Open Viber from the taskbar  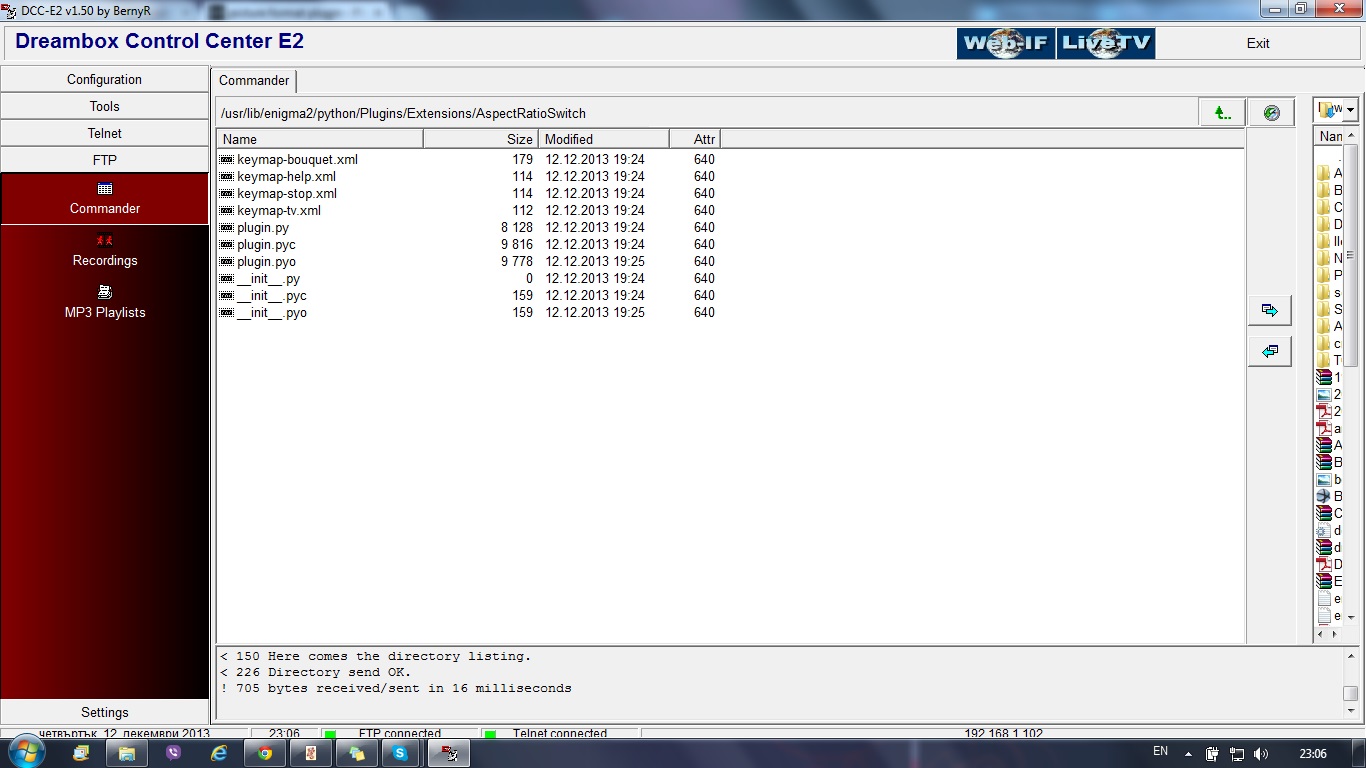pyautogui.click(x=173, y=753)
